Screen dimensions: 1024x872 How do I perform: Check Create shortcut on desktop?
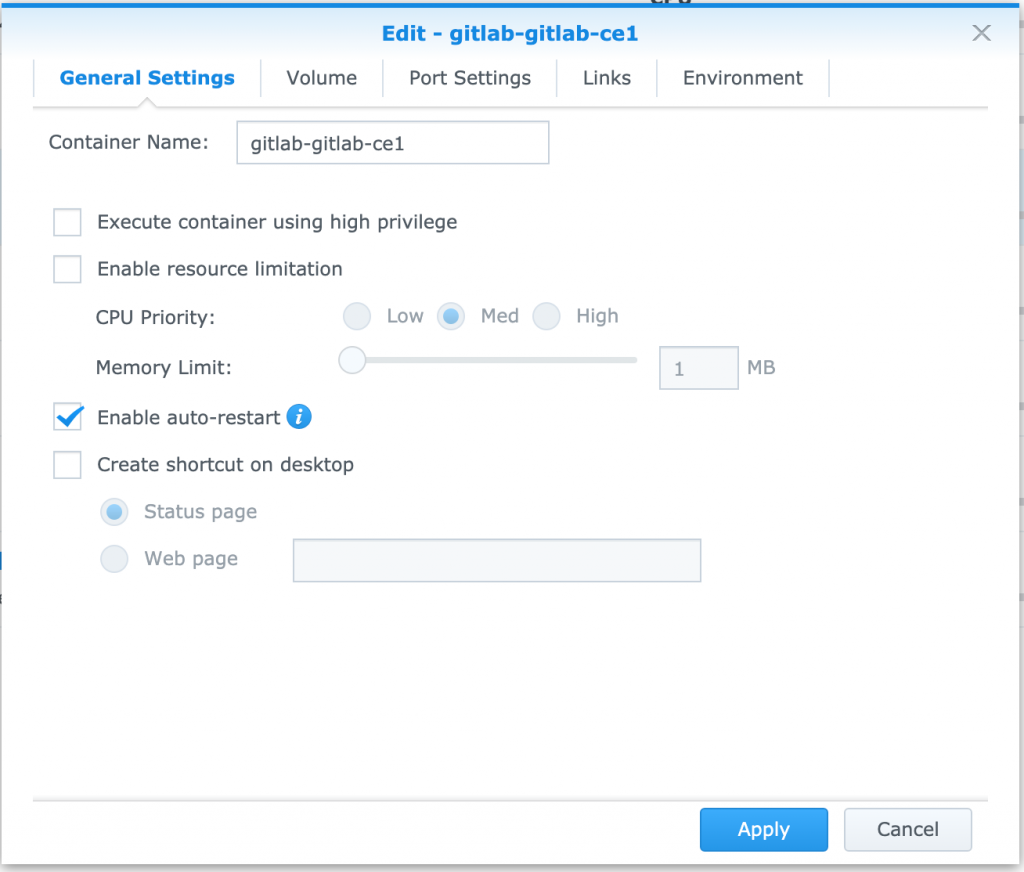[x=67, y=465]
